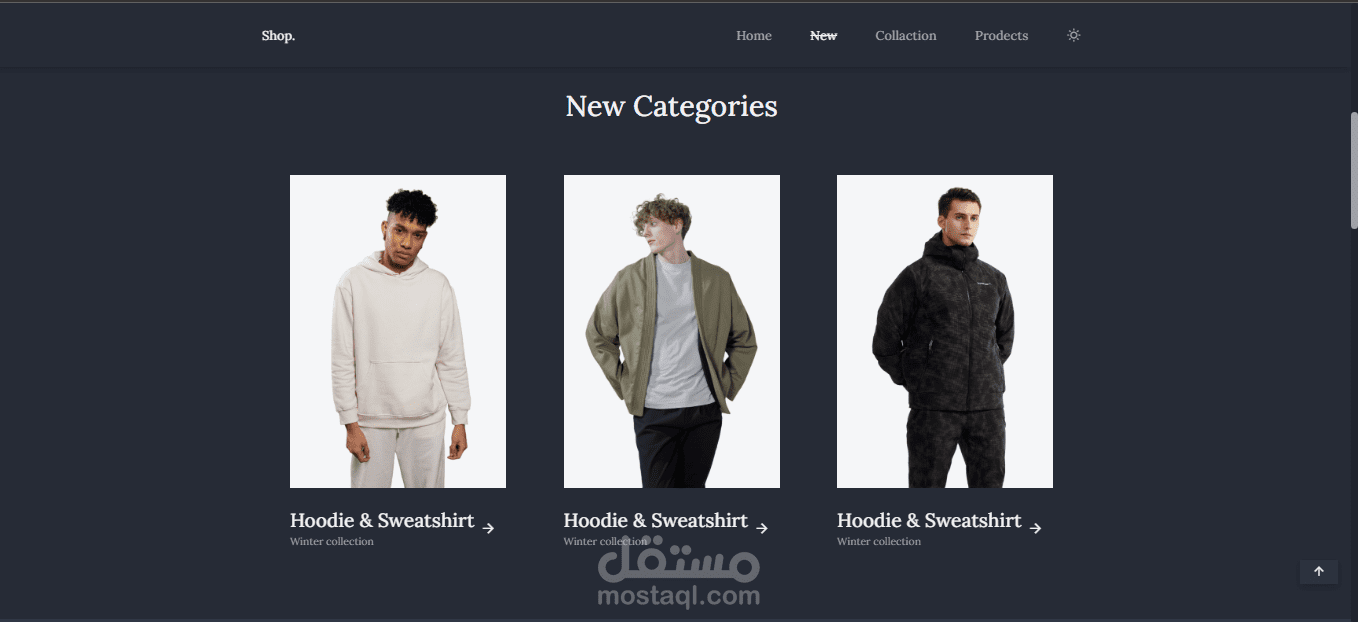Open the olive jacket model image
Viewport: 1358px width, 622px height.
point(672,331)
